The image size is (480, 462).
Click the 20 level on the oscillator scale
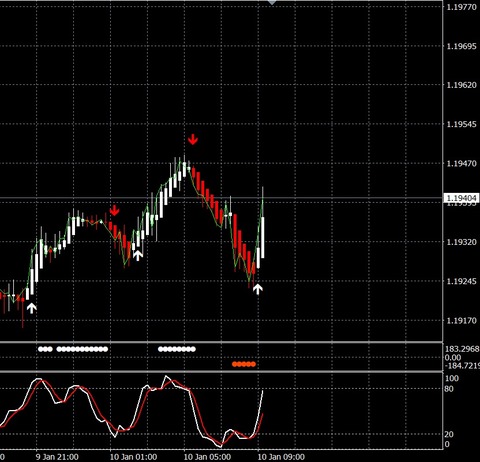[x=449, y=434]
